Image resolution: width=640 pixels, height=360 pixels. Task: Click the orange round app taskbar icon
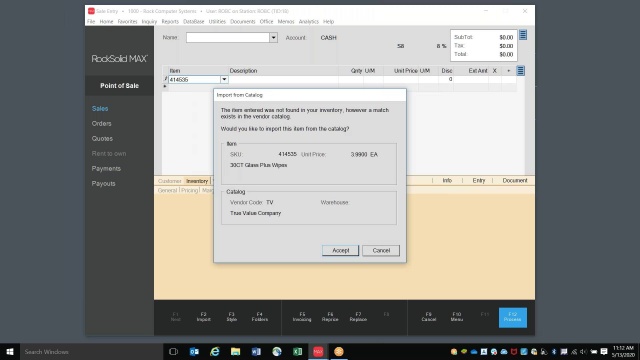[x=339, y=351]
